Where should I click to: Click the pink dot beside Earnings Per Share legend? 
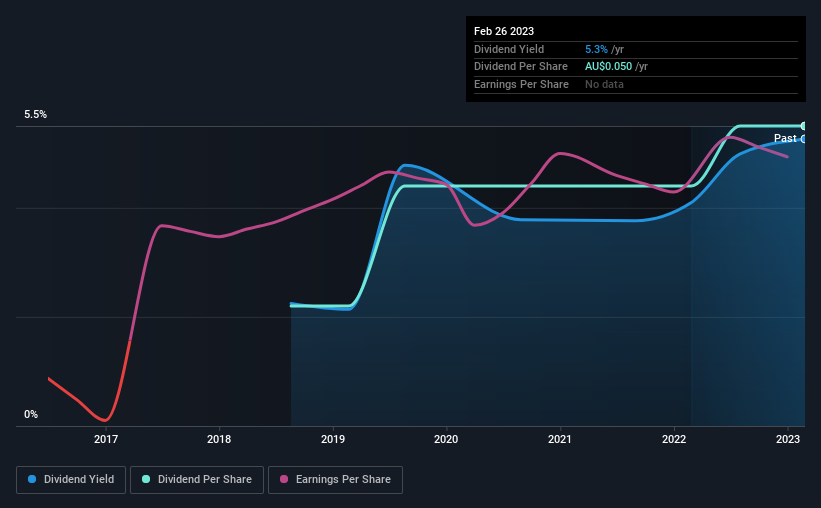[x=284, y=480]
